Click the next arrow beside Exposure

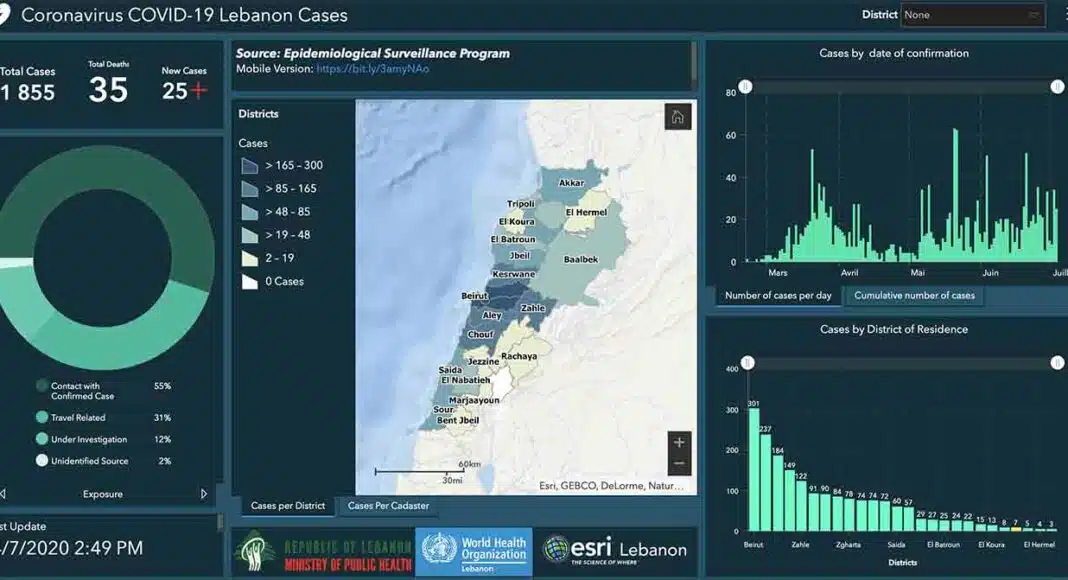pyautogui.click(x=204, y=494)
